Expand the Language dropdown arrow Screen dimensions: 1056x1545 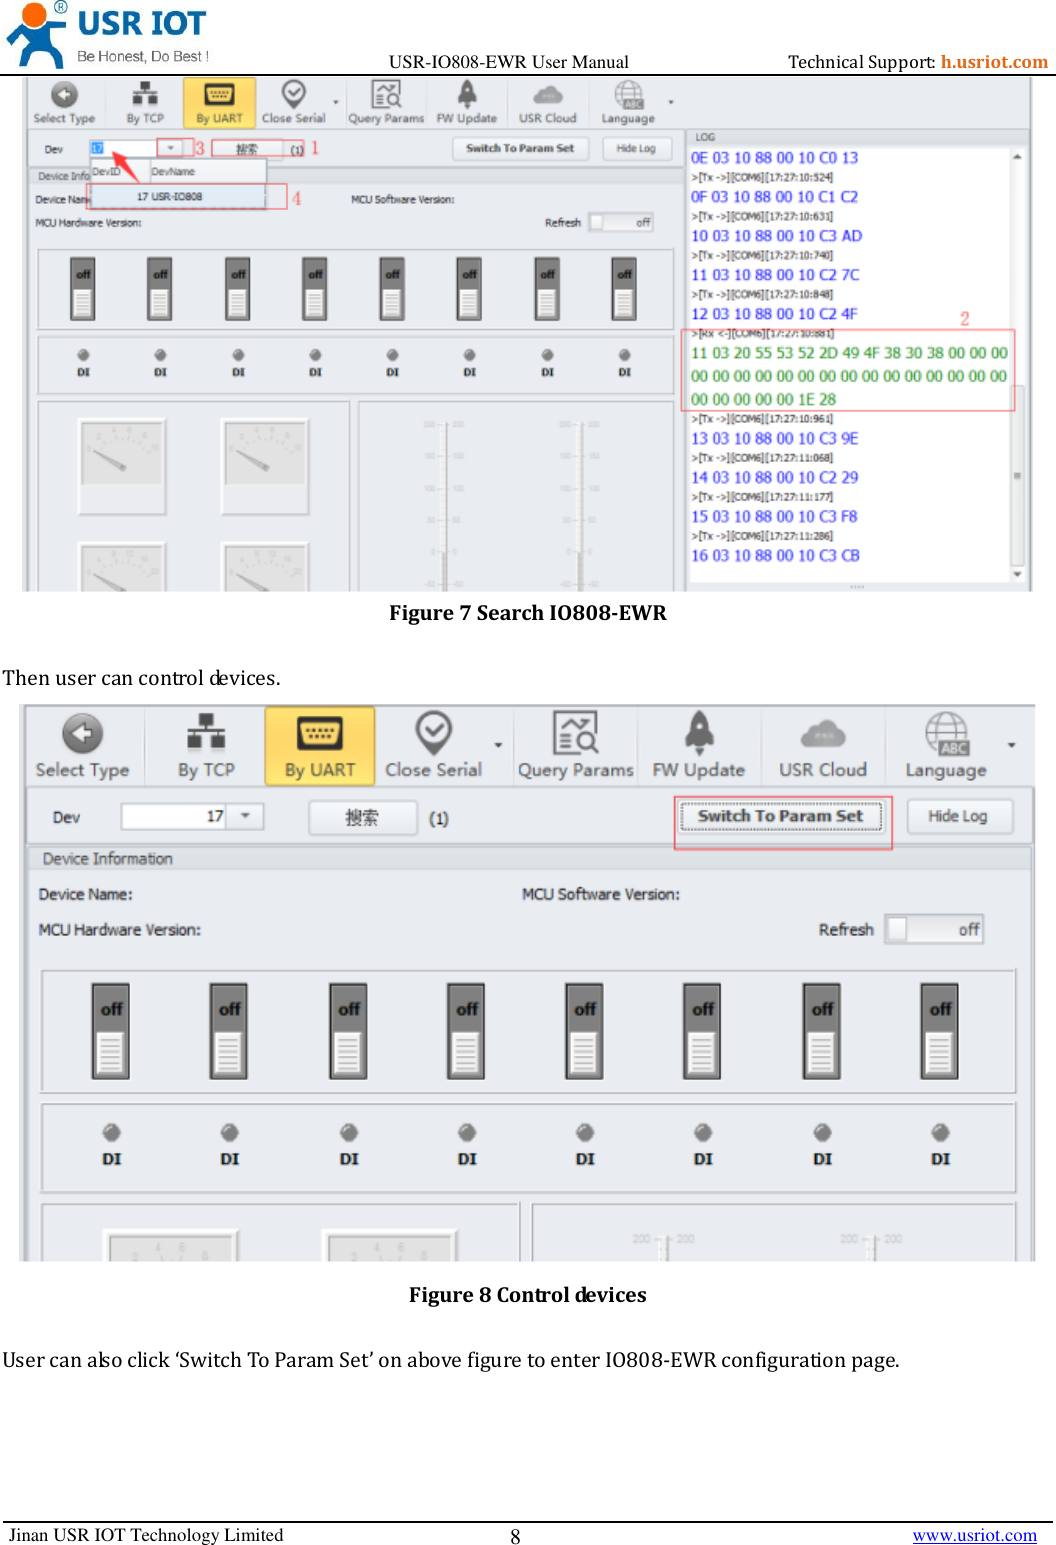1011,744
